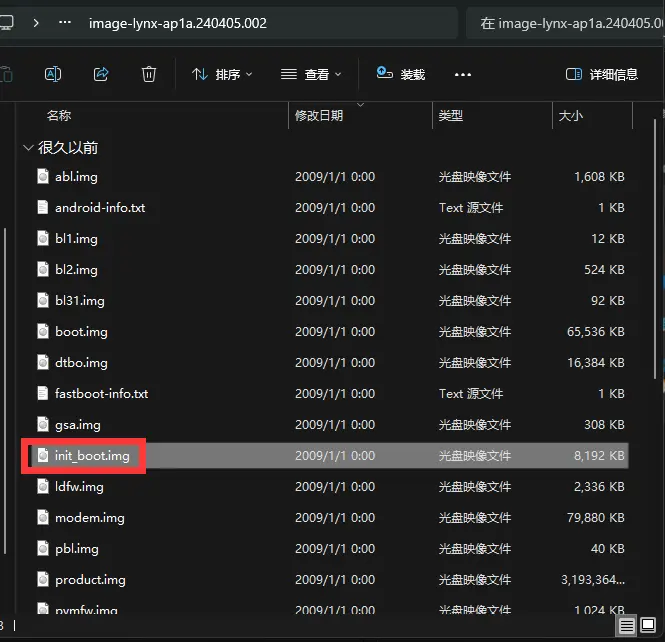Image resolution: width=665 pixels, height=642 pixels.
Task: Click the gsa.img file name
Action: point(78,425)
